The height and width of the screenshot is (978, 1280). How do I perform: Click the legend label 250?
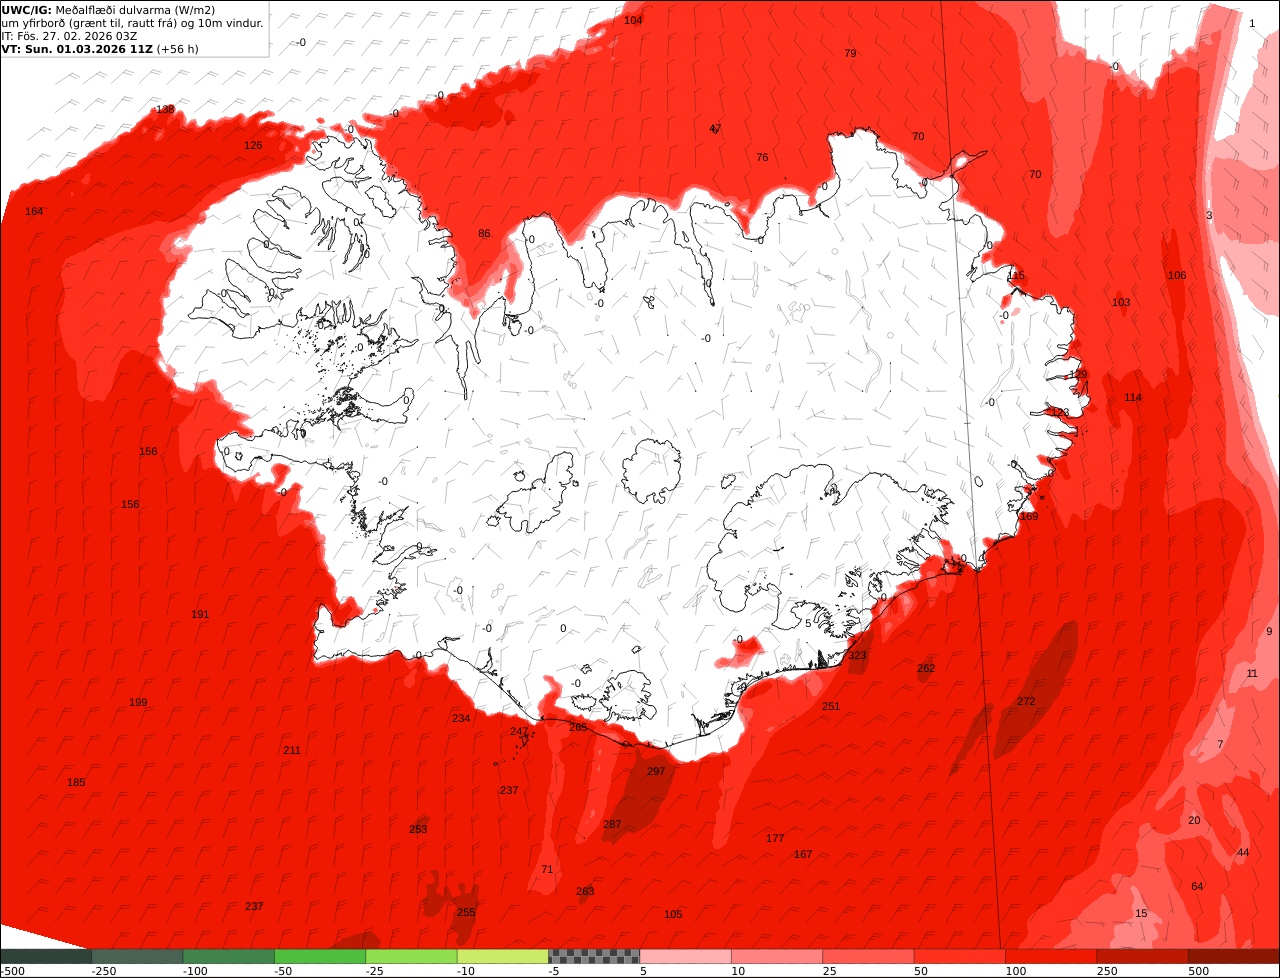pyautogui.click(x=1107, y=971)
